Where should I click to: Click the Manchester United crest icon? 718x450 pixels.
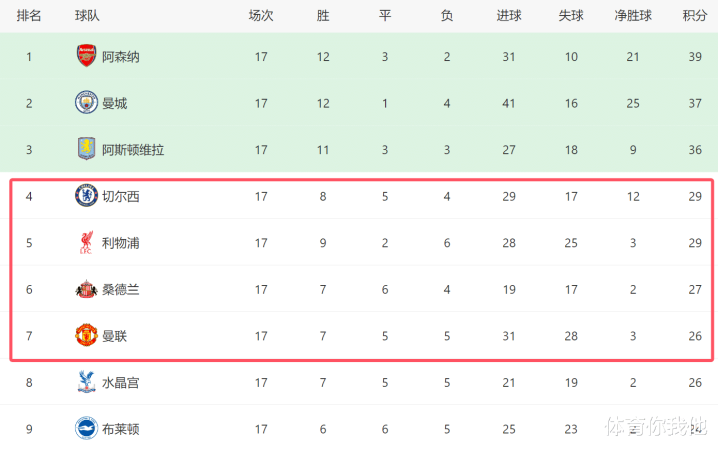coord(86,335)
